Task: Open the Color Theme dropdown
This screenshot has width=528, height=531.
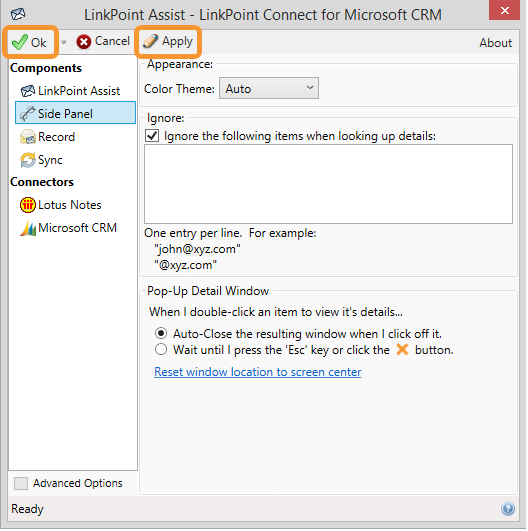Action: click(269, 88)
